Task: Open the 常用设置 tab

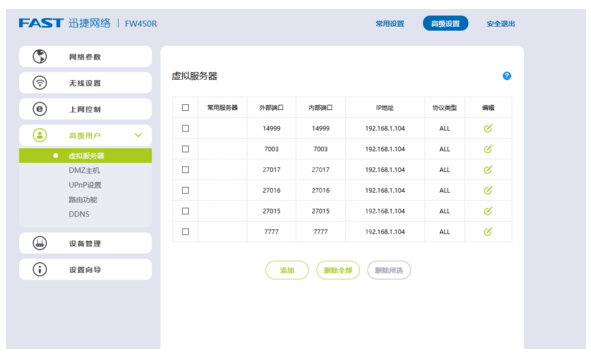Action: [390, 24]
